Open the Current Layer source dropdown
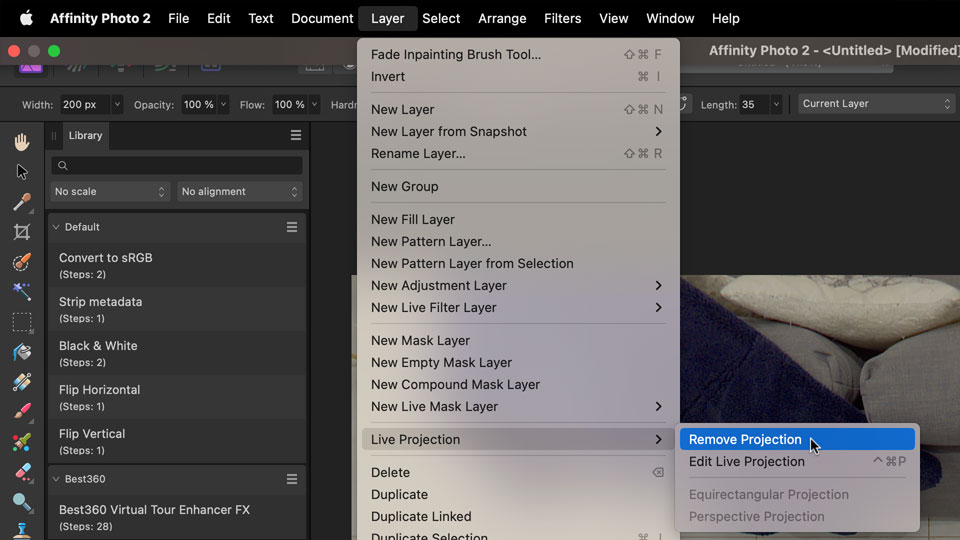 coord(876,104)
